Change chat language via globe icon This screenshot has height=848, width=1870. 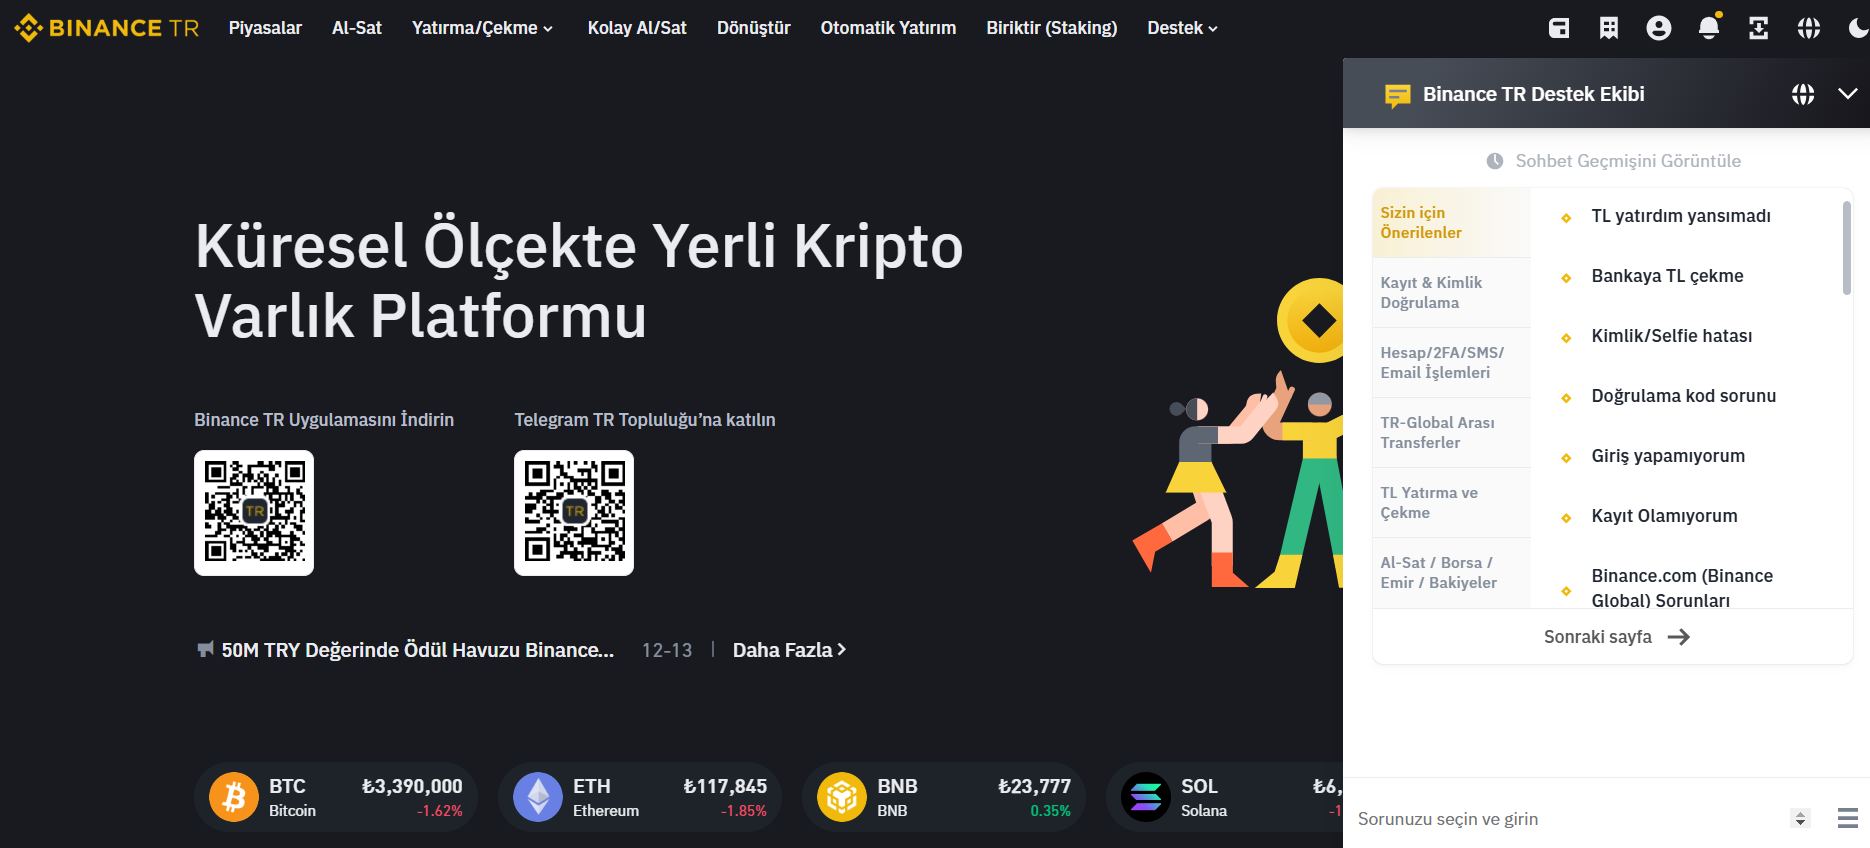click(1803, 94)
